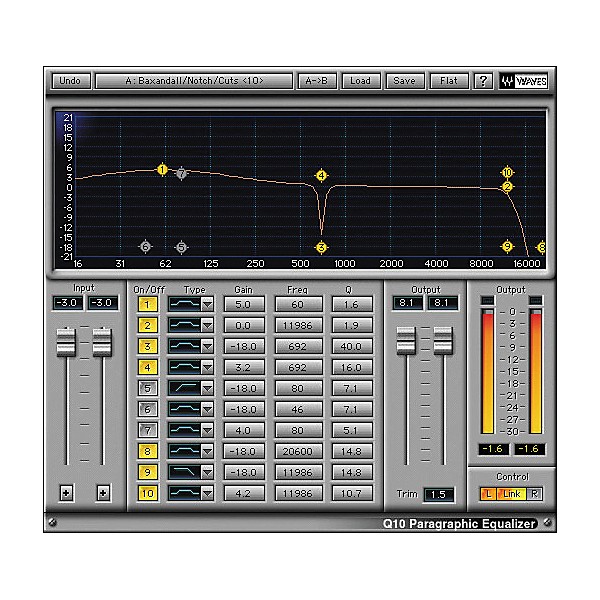Toggle the Link channels control
The image size is (600, 600).
pos(512,494)
